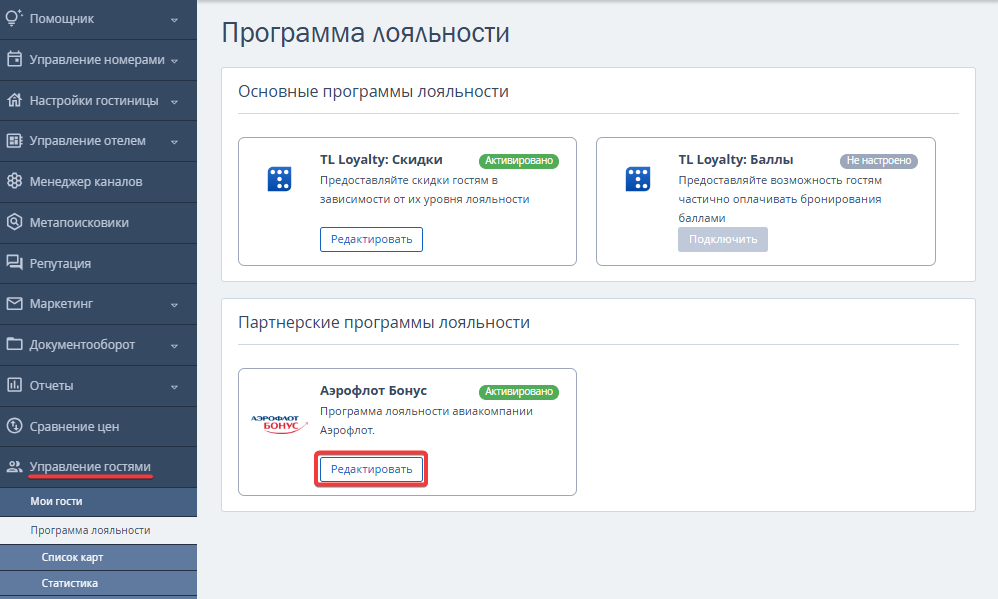The width and height of the screenshot is (998, 599).
Task: Click the TL Loyalty: Баллы dice logo
Action: (638, 179)
